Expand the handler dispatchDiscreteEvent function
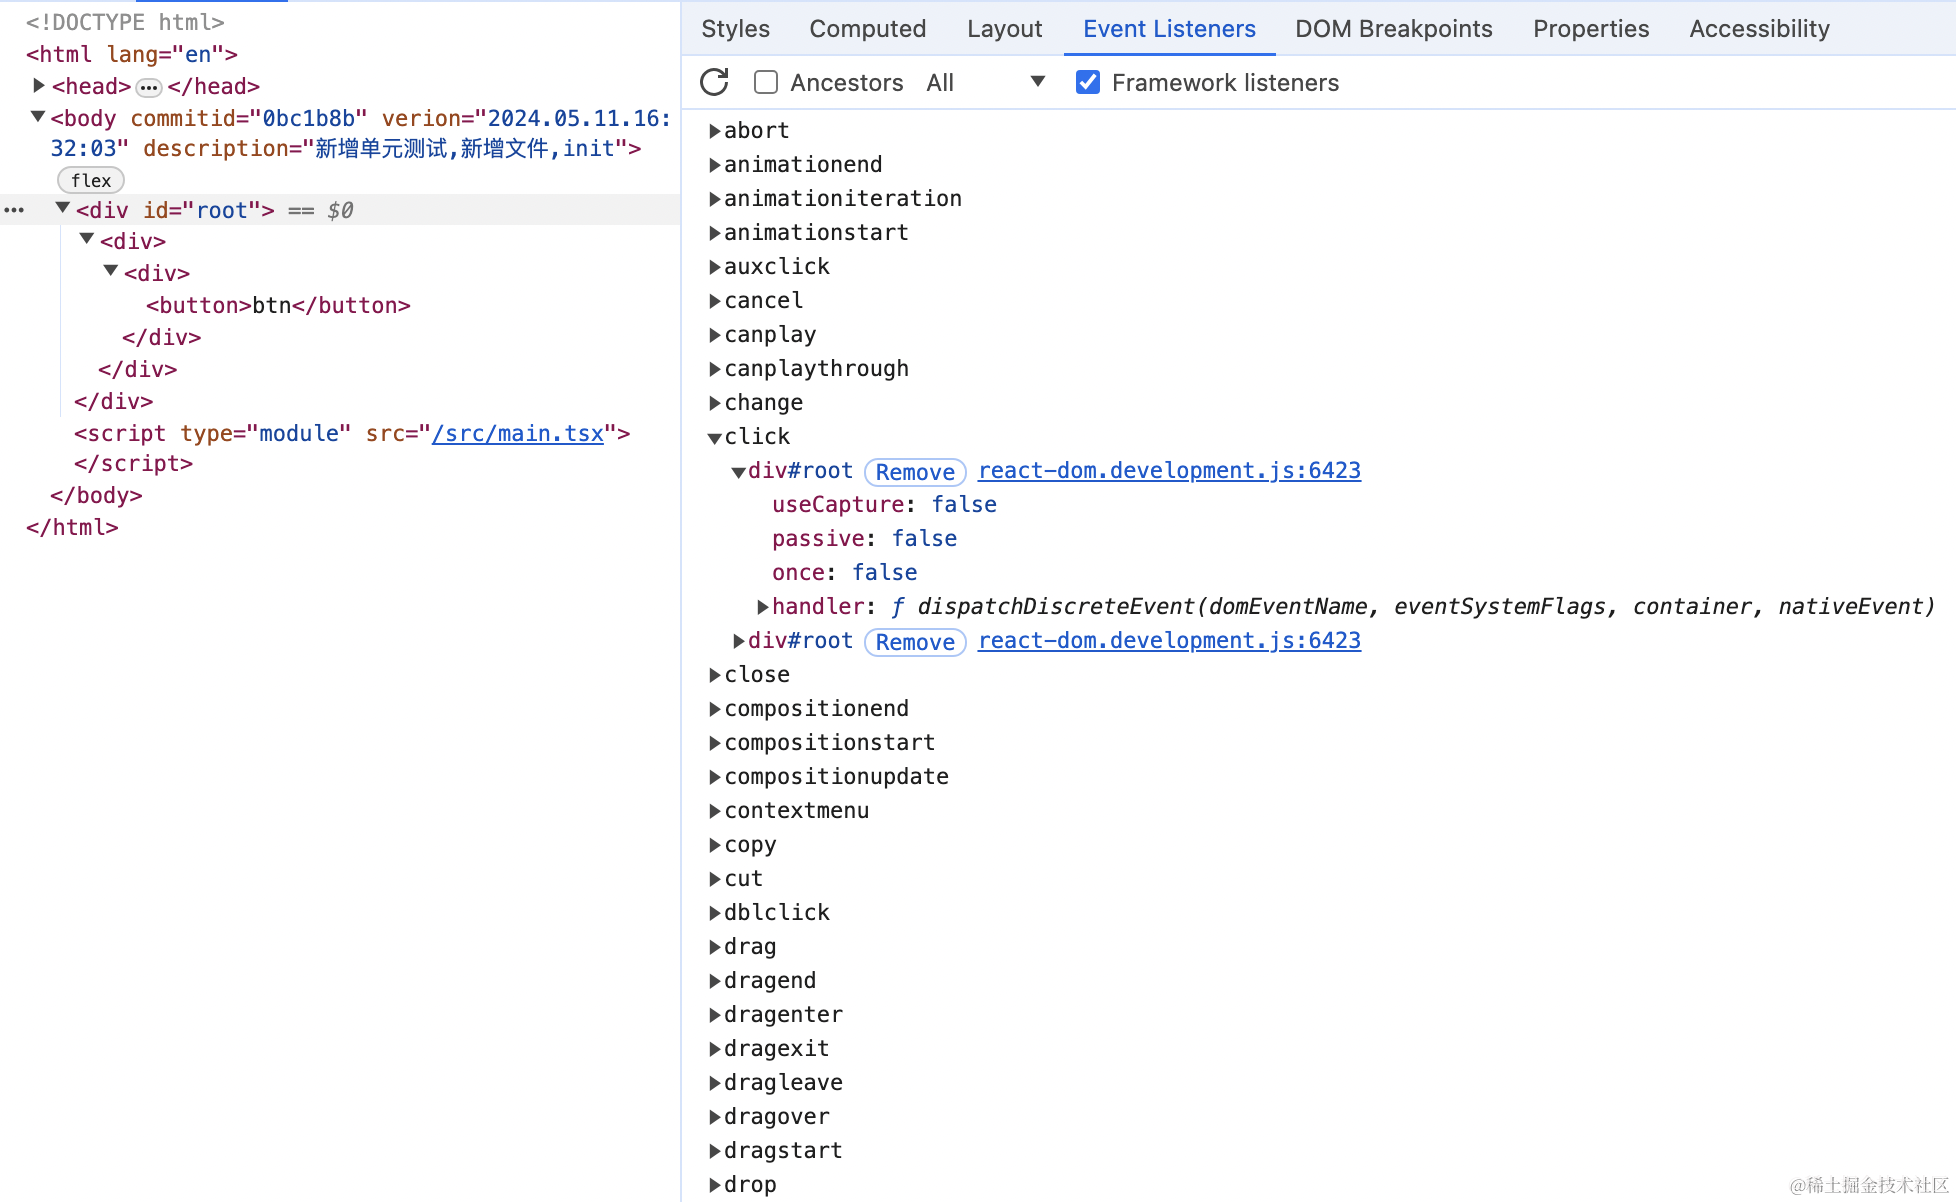 click(x=763, y=607)
